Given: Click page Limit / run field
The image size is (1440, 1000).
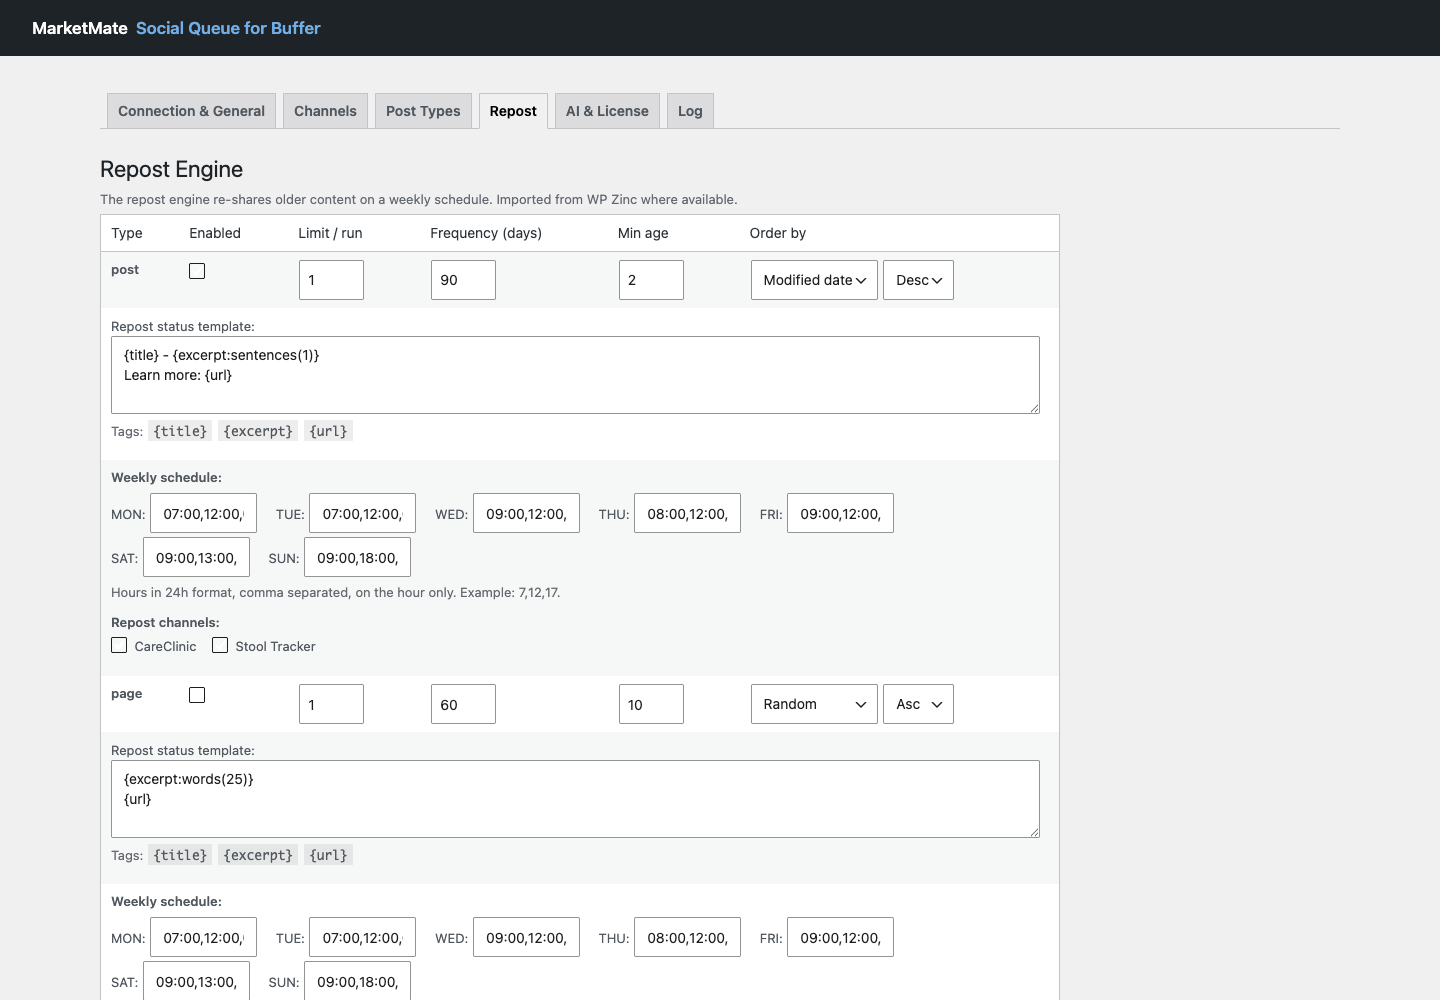Looking at the screenshot, I should (x=331, y=704).
